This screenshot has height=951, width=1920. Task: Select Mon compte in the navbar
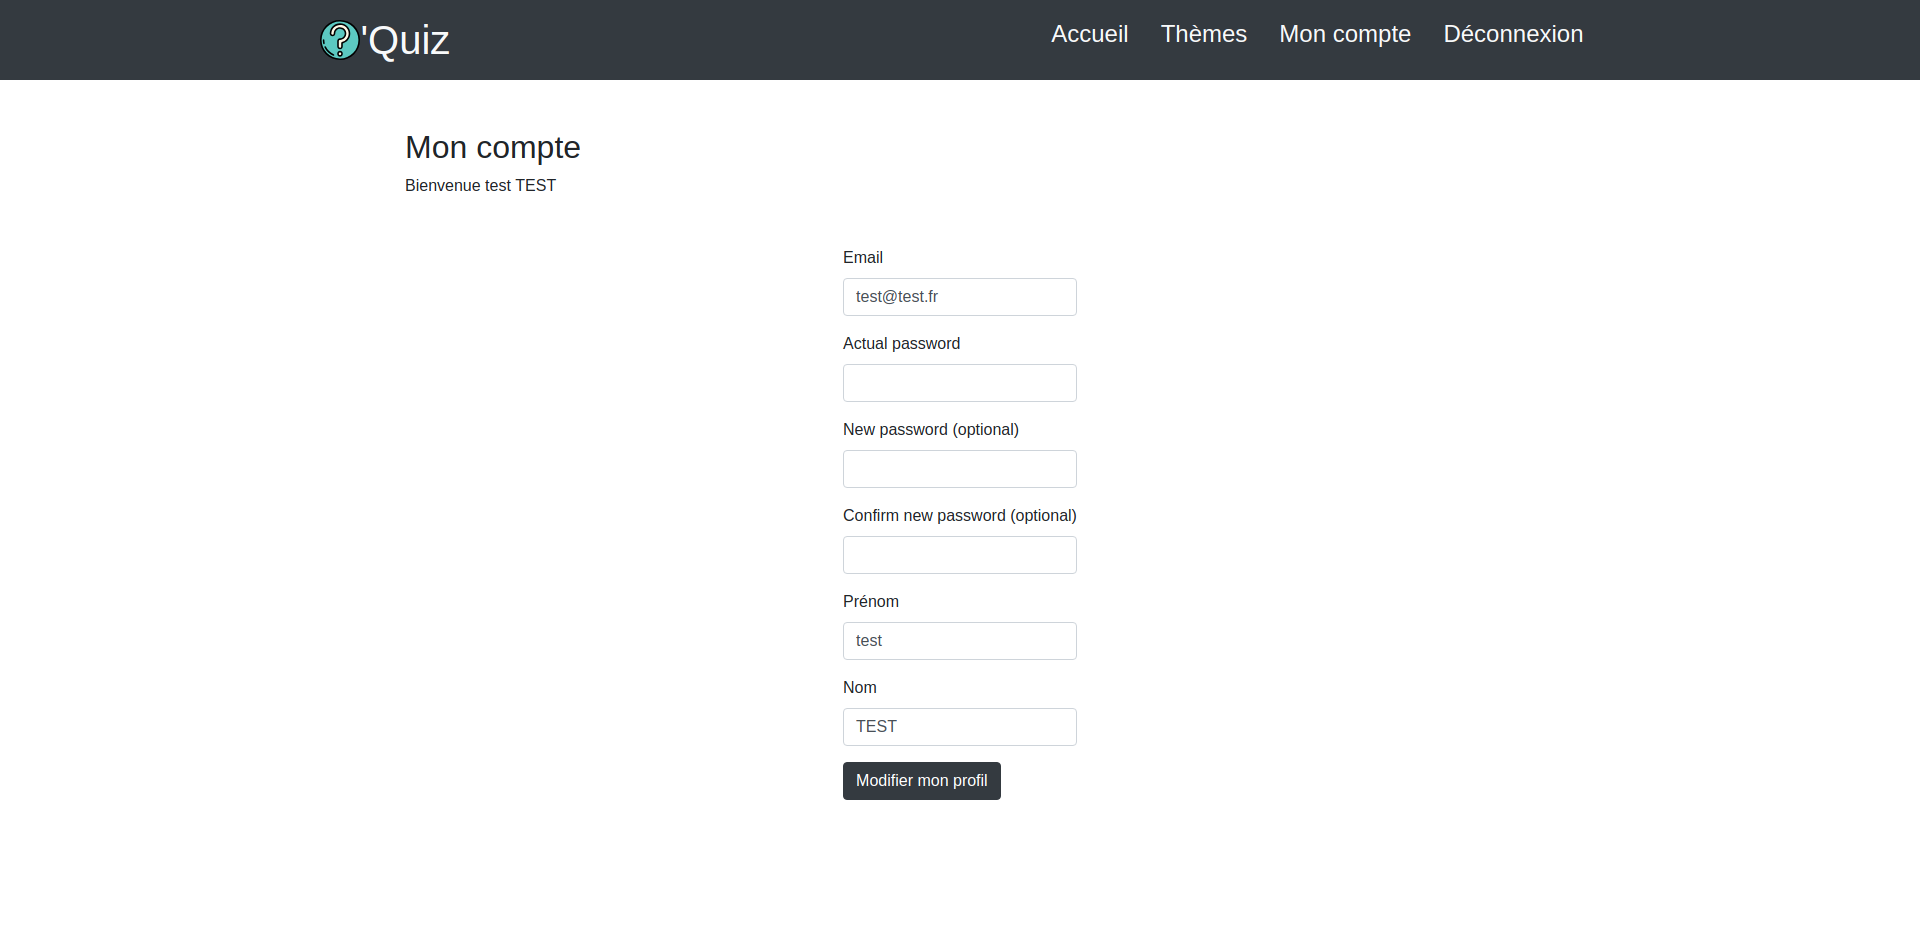tap(1344, 34)
